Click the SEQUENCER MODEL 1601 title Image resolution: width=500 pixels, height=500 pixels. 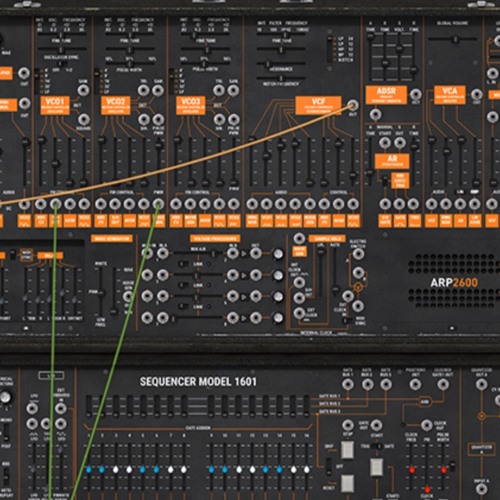click(198, 382)
